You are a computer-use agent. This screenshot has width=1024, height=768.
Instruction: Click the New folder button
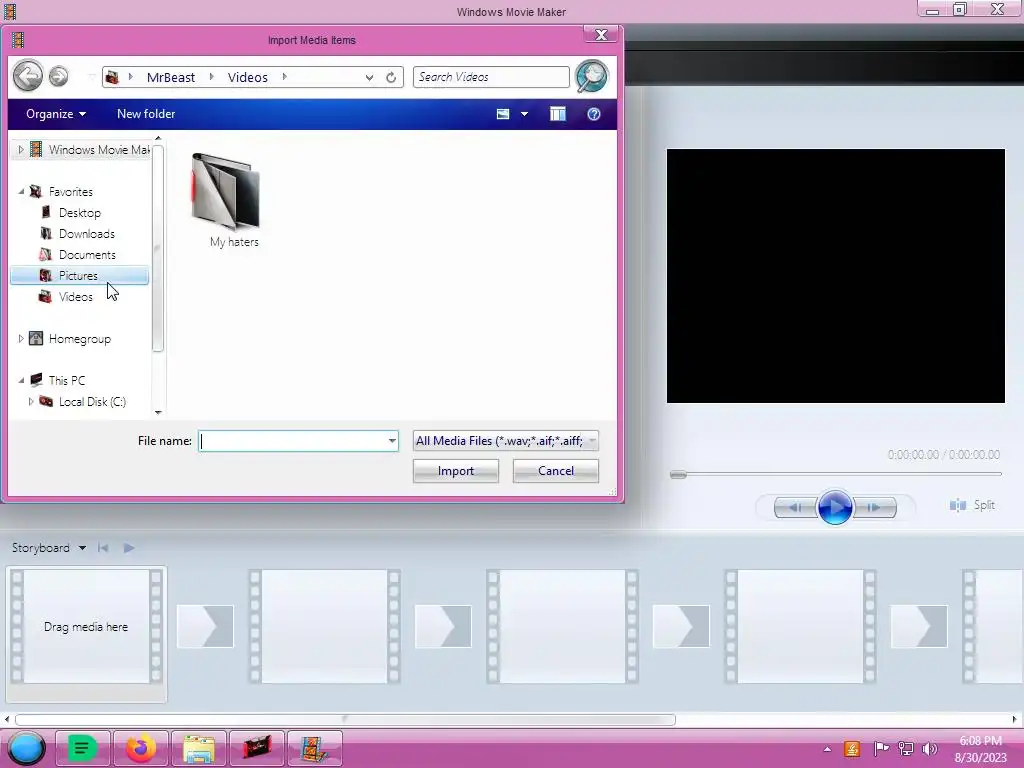click(x=146, y=114)
